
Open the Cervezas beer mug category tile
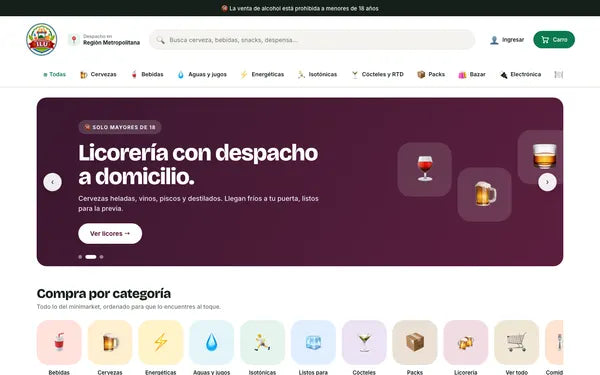(110, 342)
